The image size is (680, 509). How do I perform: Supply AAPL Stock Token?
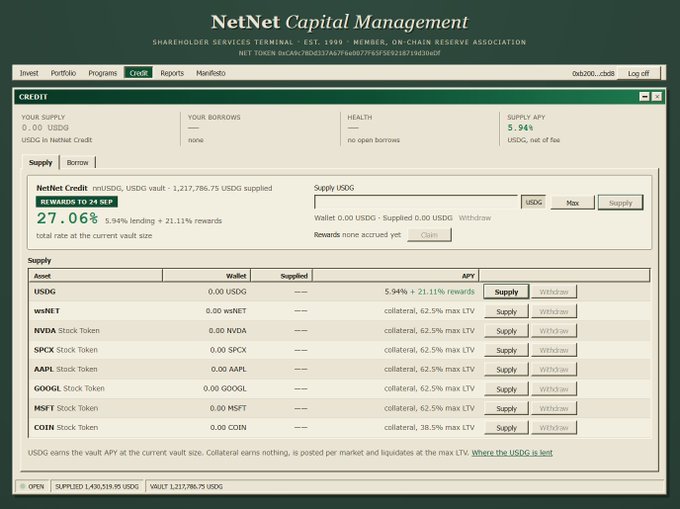coord(506,369)
